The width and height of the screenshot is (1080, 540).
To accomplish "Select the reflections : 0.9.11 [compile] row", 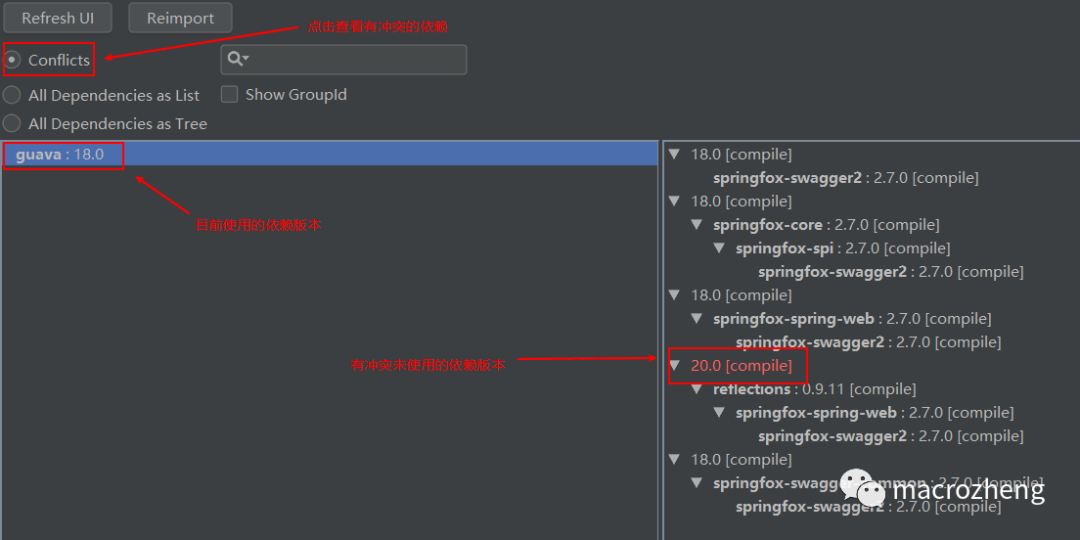I will (x=815, y=389).
